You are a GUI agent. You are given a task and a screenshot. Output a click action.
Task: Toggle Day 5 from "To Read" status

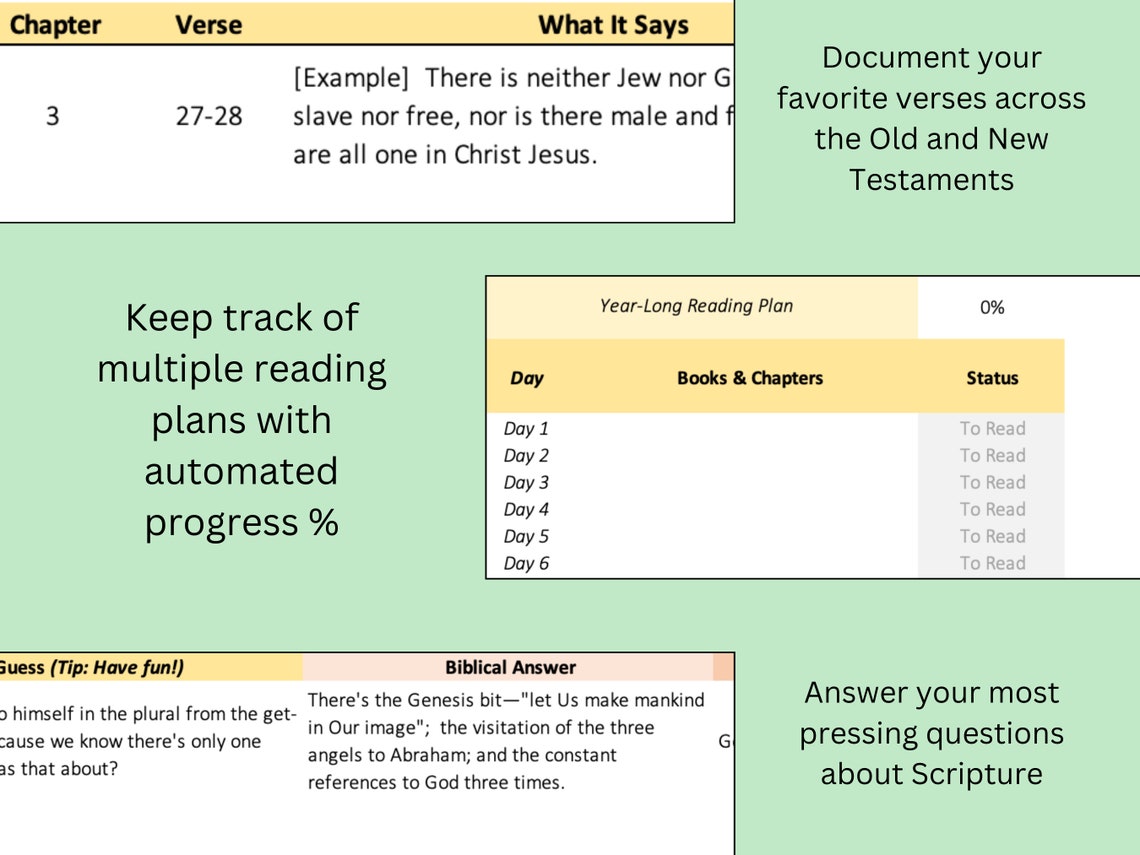[992, 536]
